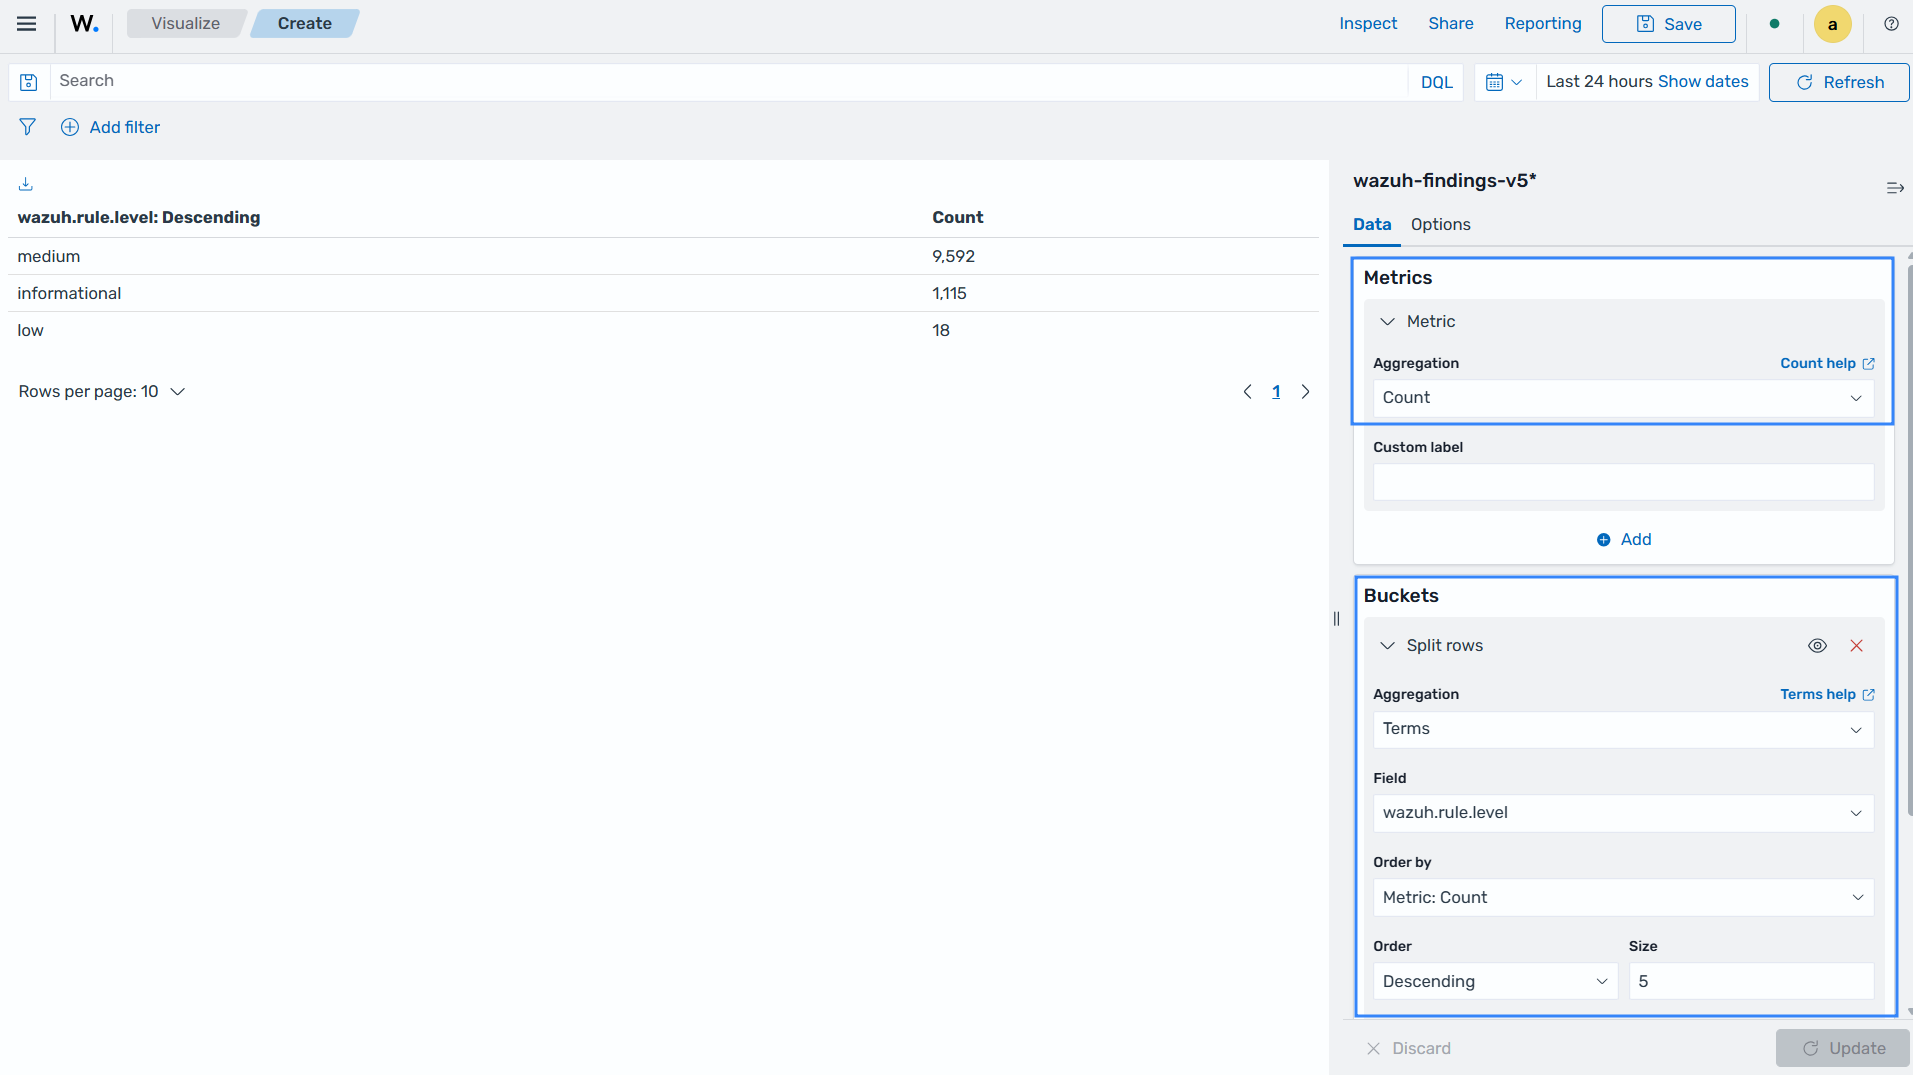The image size is (1913, 1075).
Task: Open the Share menu item
Action: [1450, 23]
